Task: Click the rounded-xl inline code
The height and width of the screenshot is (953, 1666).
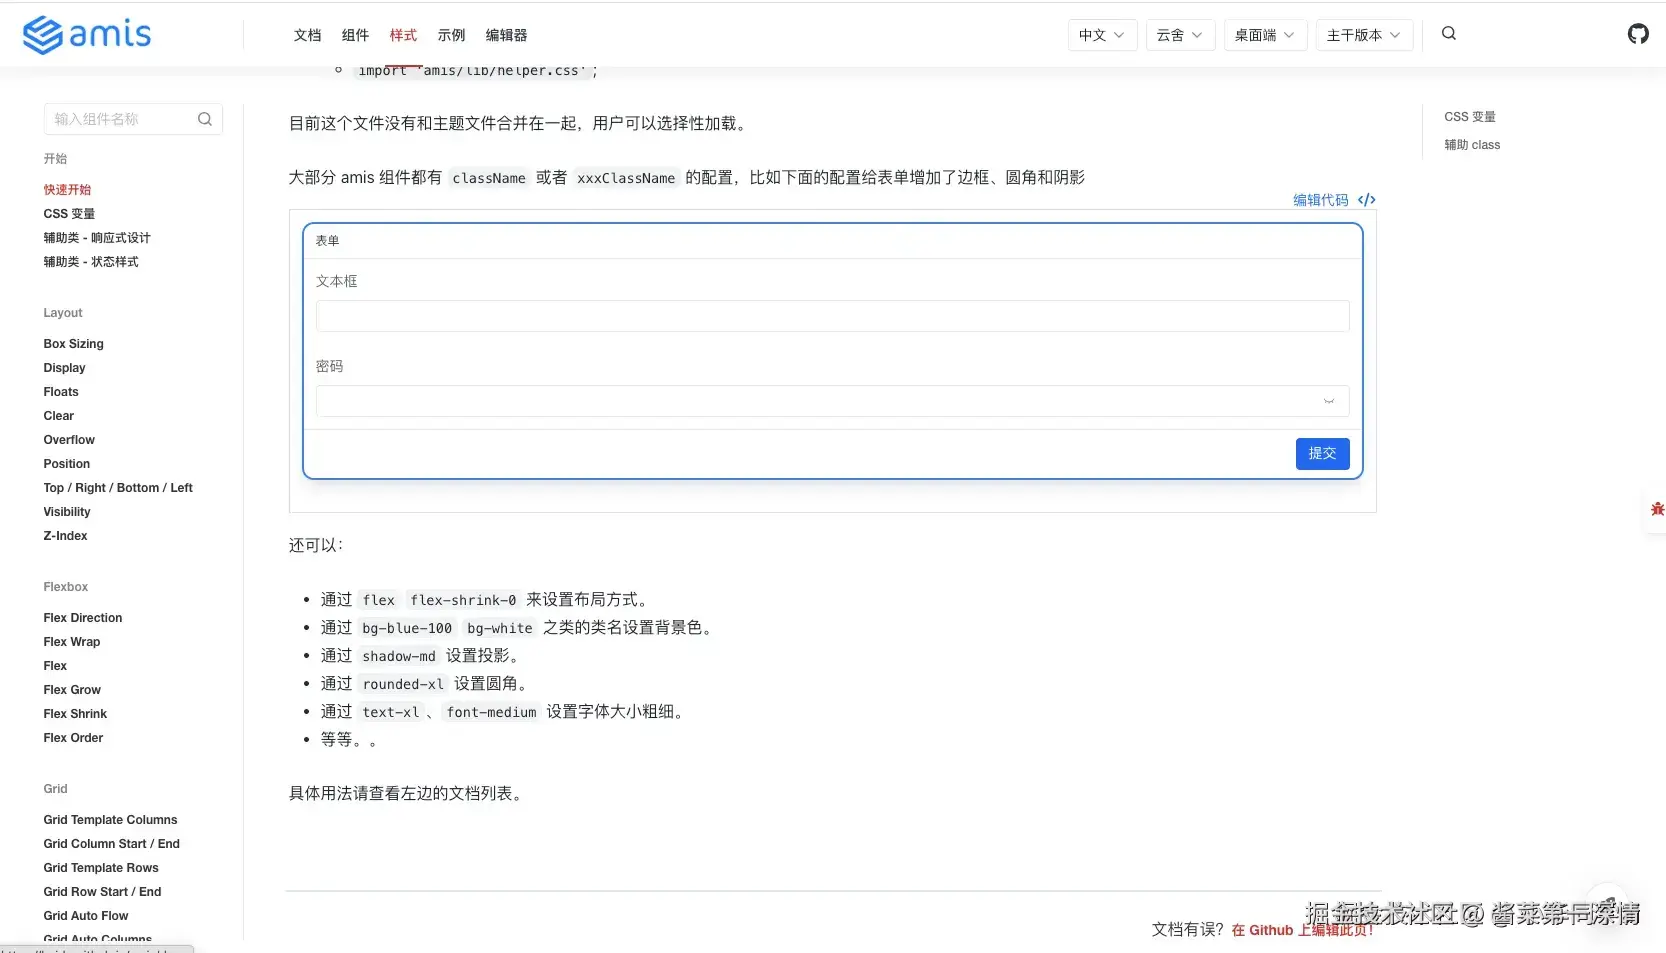Action: pyautogui.click(x=403, y=684)
